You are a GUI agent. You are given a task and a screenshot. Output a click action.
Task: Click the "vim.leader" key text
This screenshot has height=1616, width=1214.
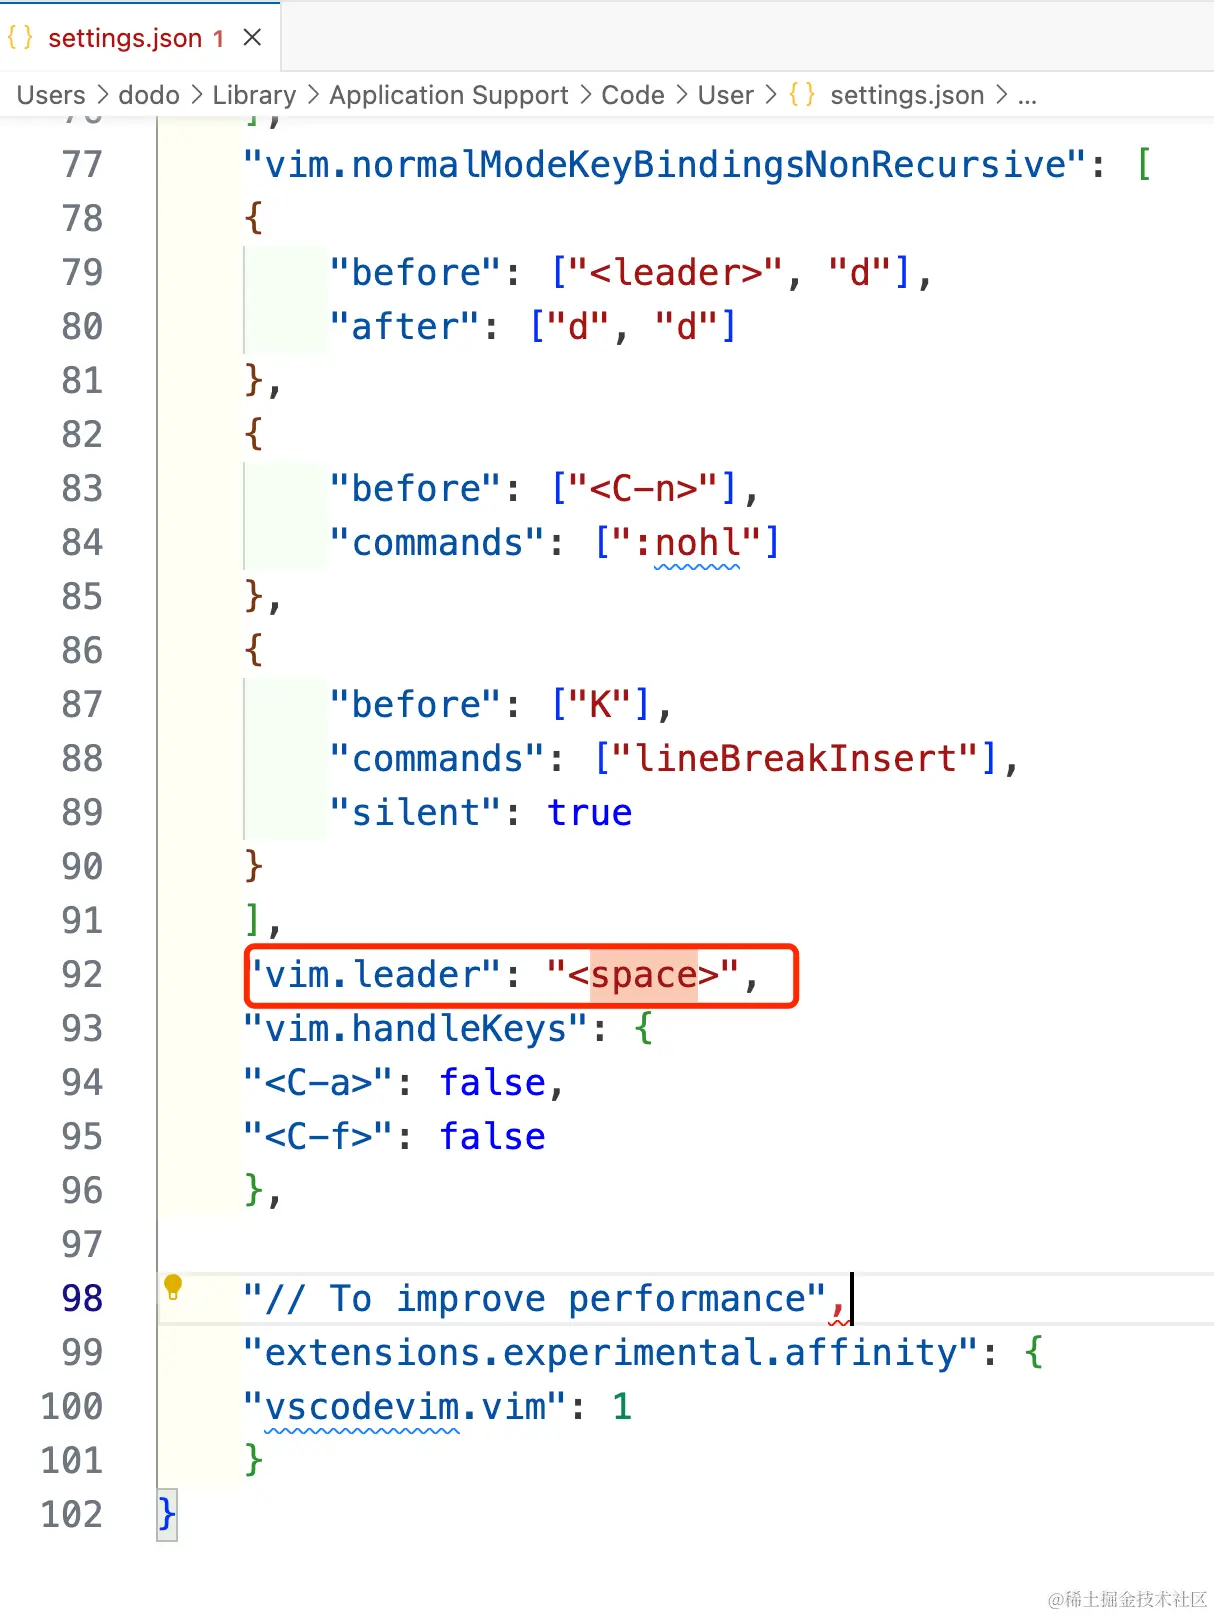(x=375, y=974)
